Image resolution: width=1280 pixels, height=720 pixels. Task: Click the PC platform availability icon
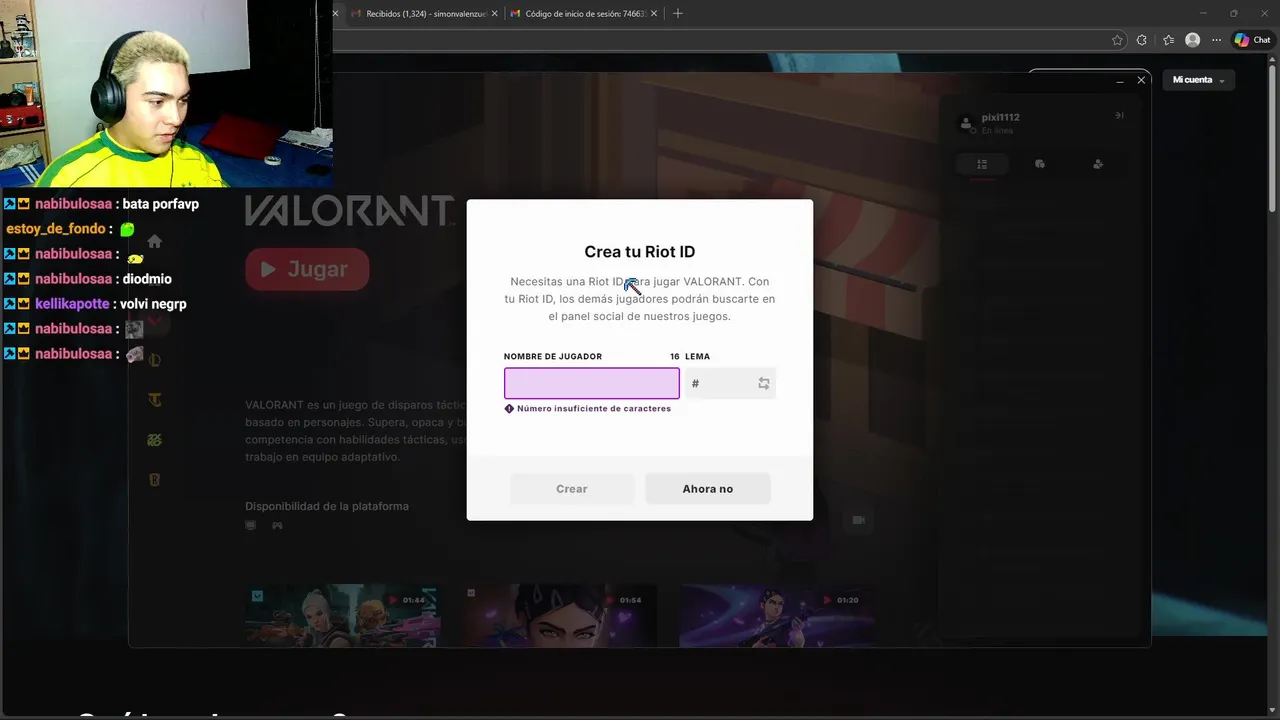click(251, 525)
